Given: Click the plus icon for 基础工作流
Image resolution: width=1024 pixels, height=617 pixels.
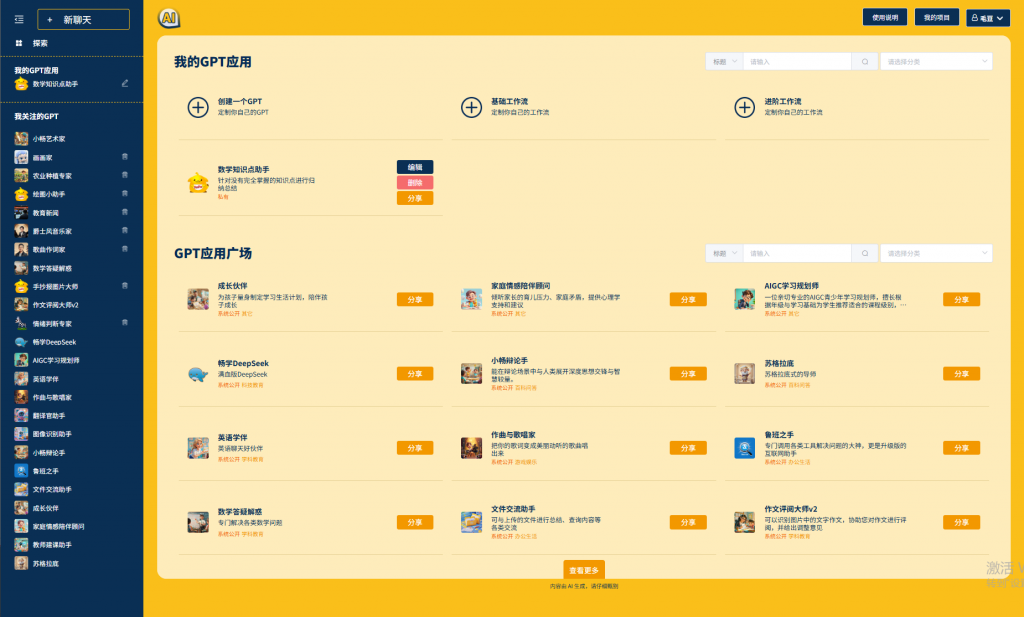Looking at the screenshot, I should [471, 107].
